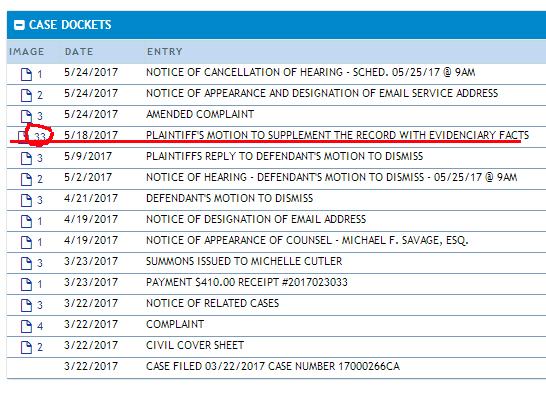Screen dimensions: 546x398
Task: Click the Entry column header
Action: coord(165,52)
